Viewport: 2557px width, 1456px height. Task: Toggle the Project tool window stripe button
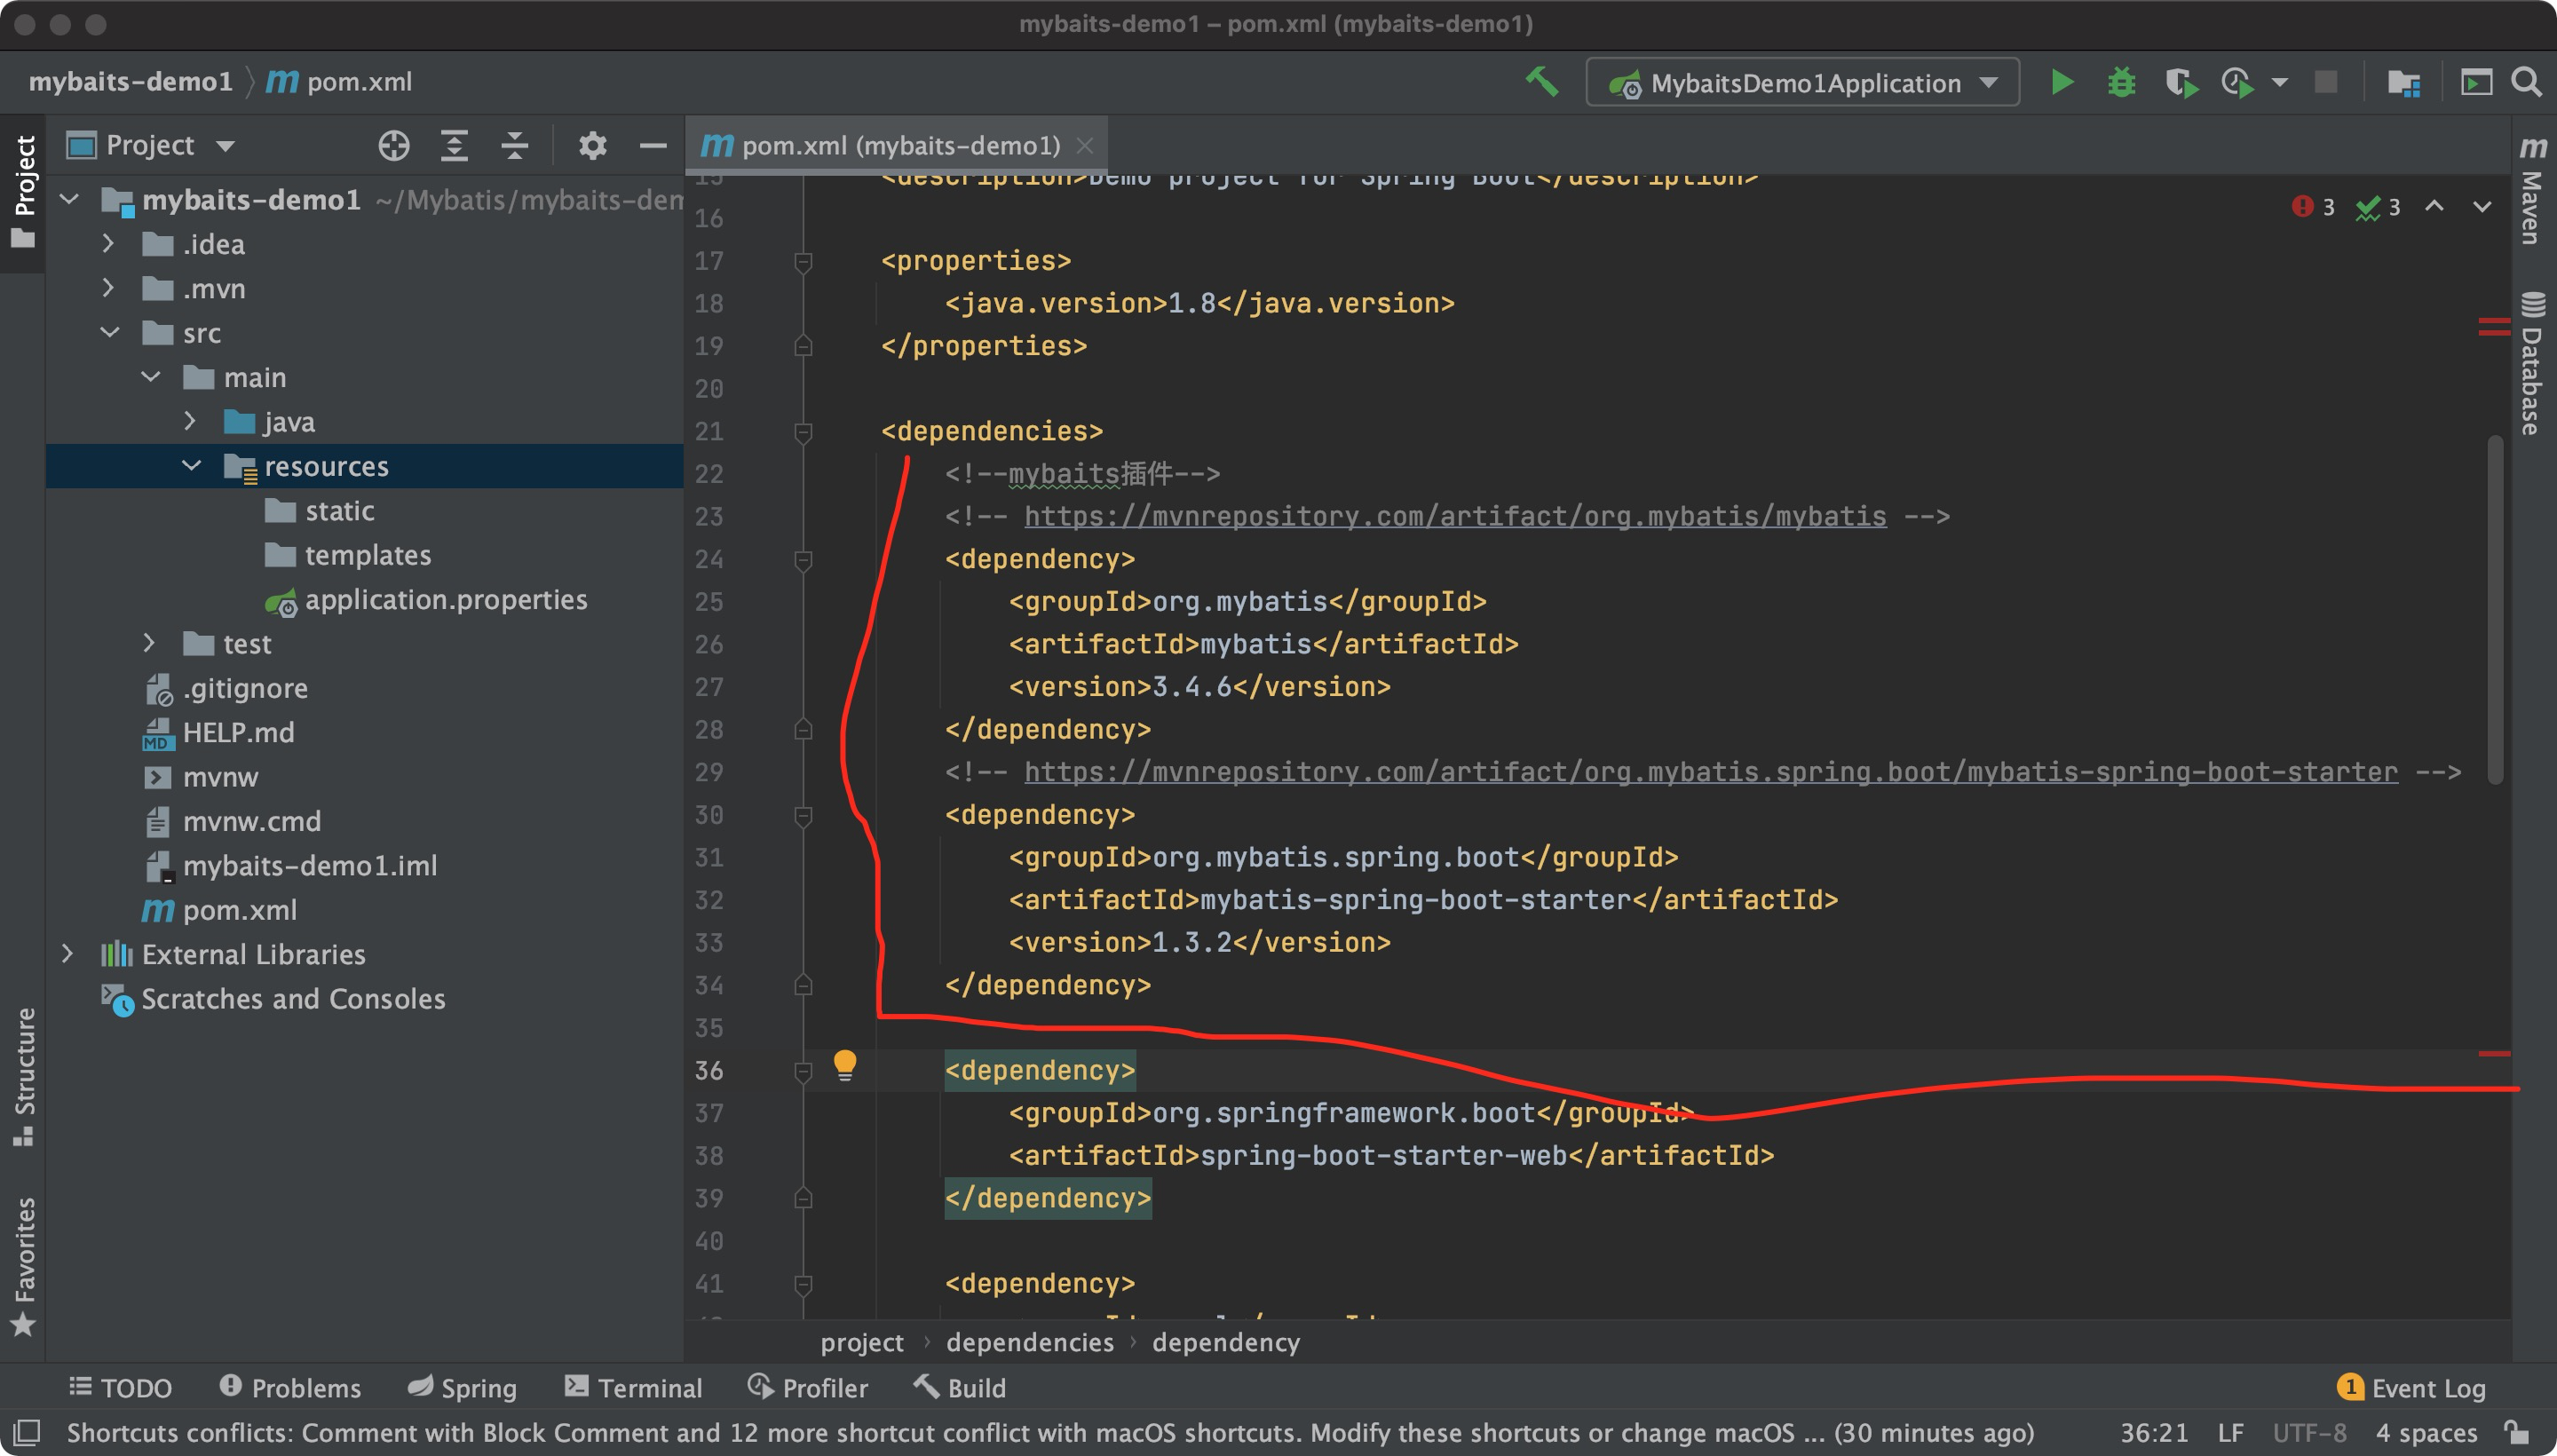(x=23, y=192)
